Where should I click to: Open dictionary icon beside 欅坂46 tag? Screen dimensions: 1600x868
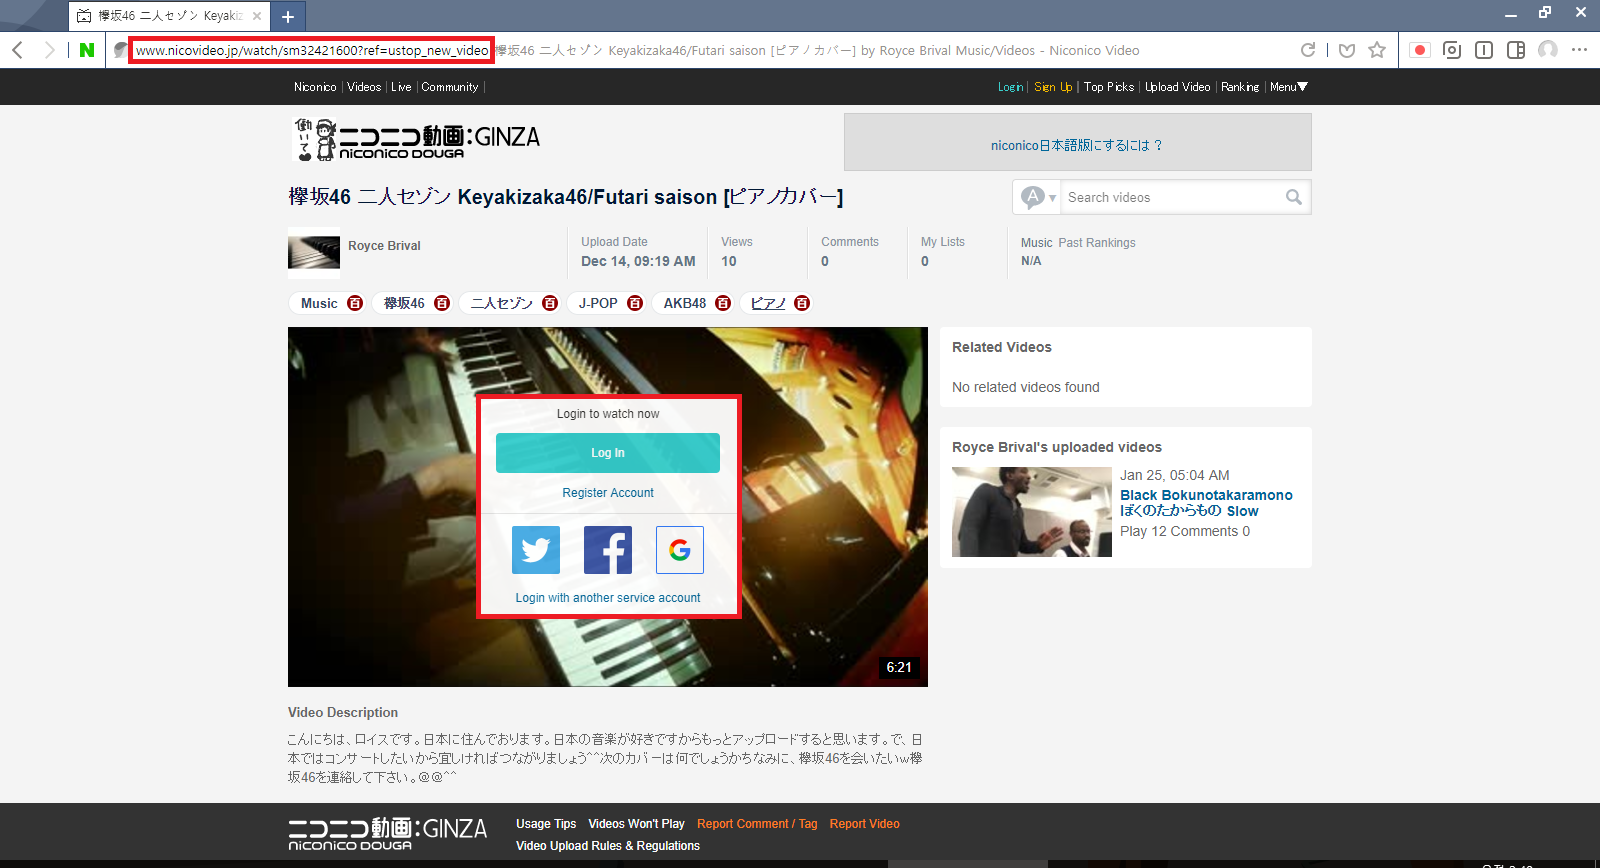[442, 303]
